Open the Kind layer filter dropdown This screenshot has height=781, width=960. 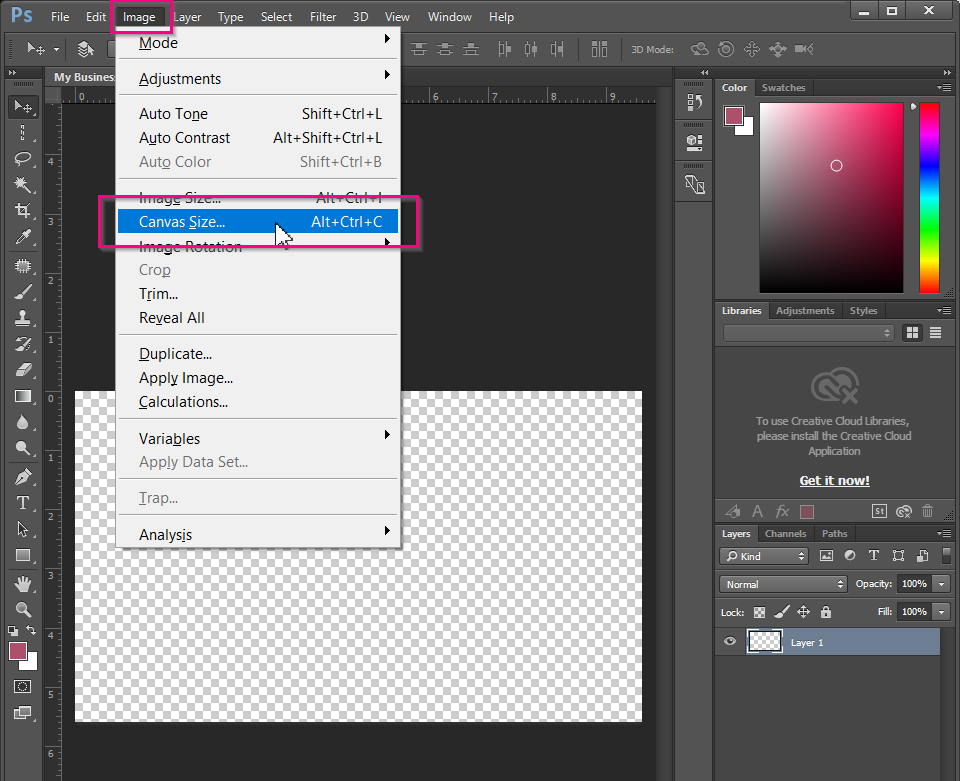point(765,556)
